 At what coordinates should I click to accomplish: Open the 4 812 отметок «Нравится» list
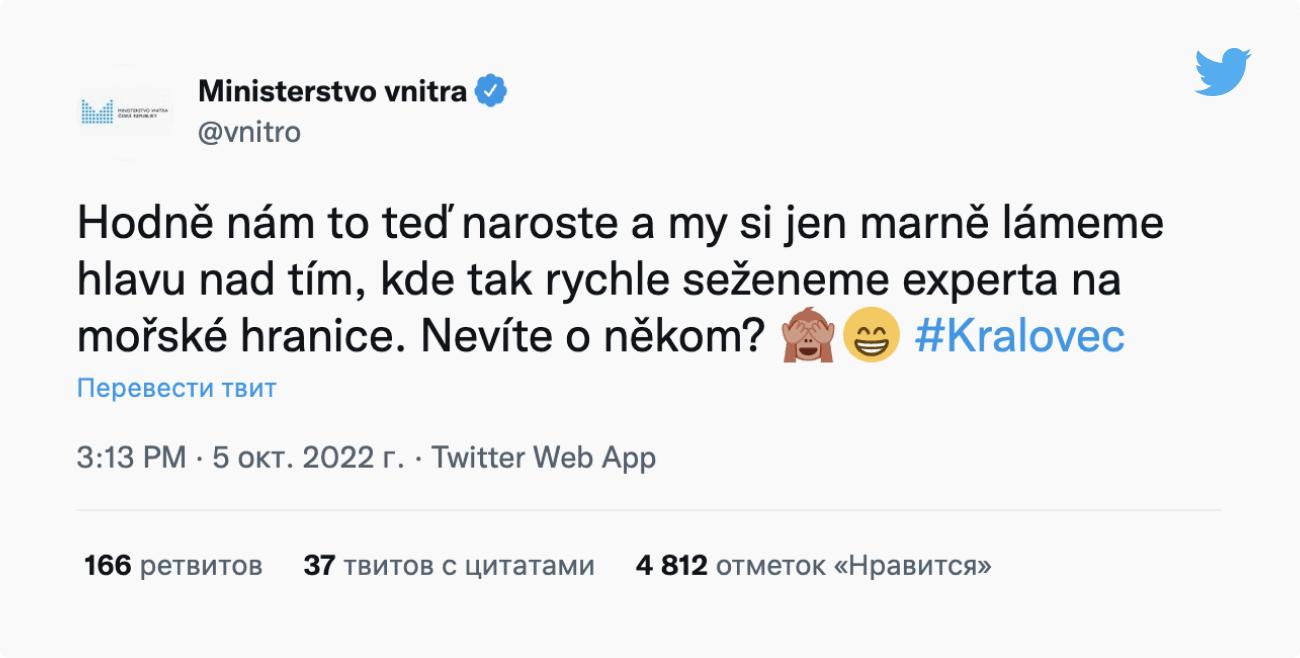click(x=813, y=566)
